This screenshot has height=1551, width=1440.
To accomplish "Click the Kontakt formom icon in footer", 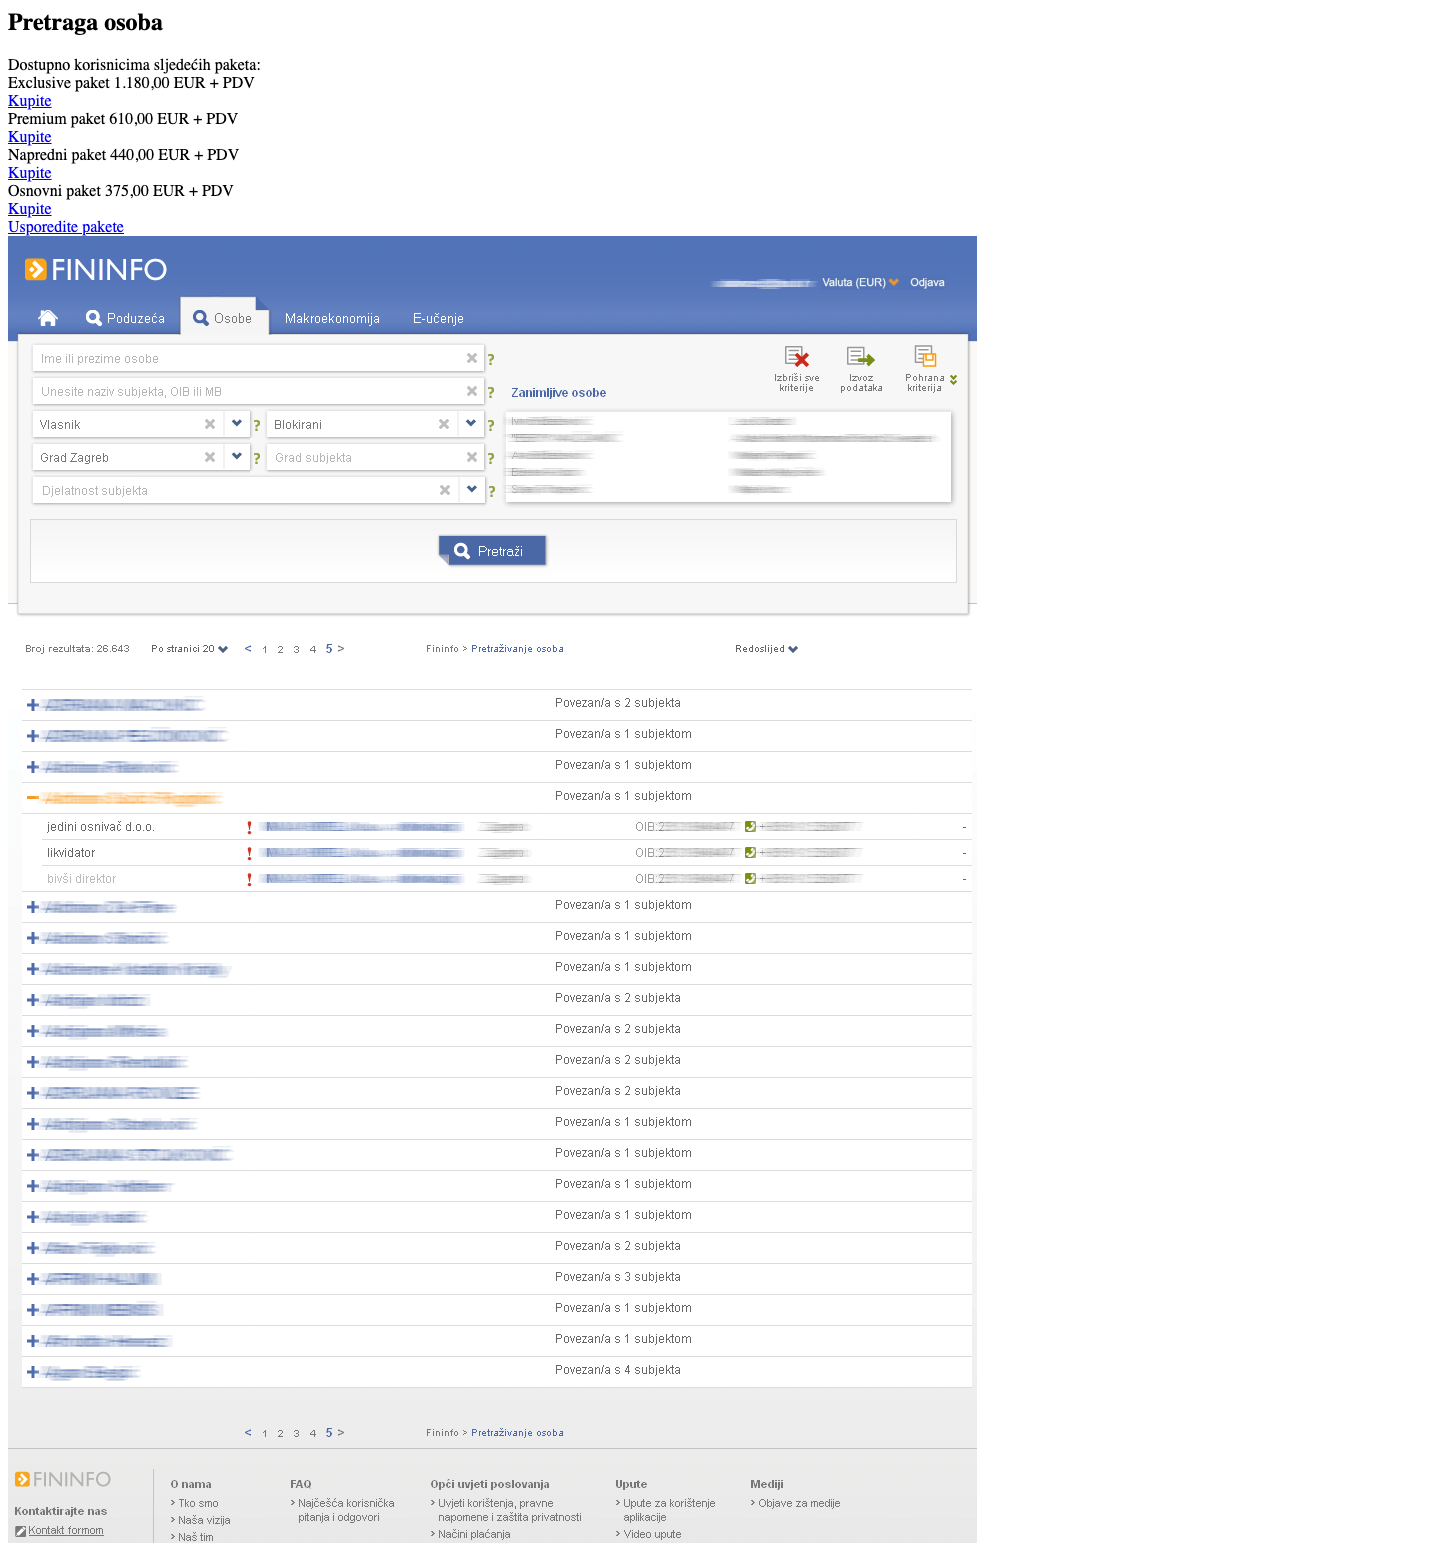I will pos(20,1531).
